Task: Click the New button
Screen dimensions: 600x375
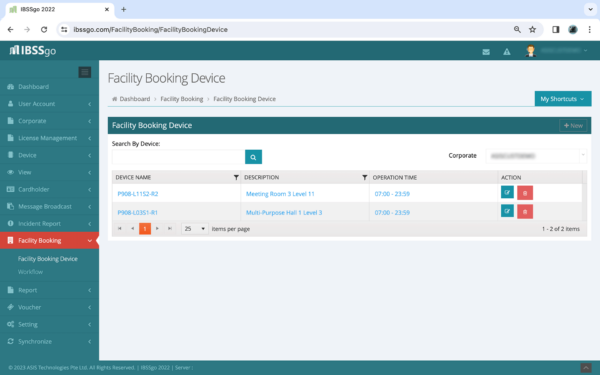Action: pos(573,126)
